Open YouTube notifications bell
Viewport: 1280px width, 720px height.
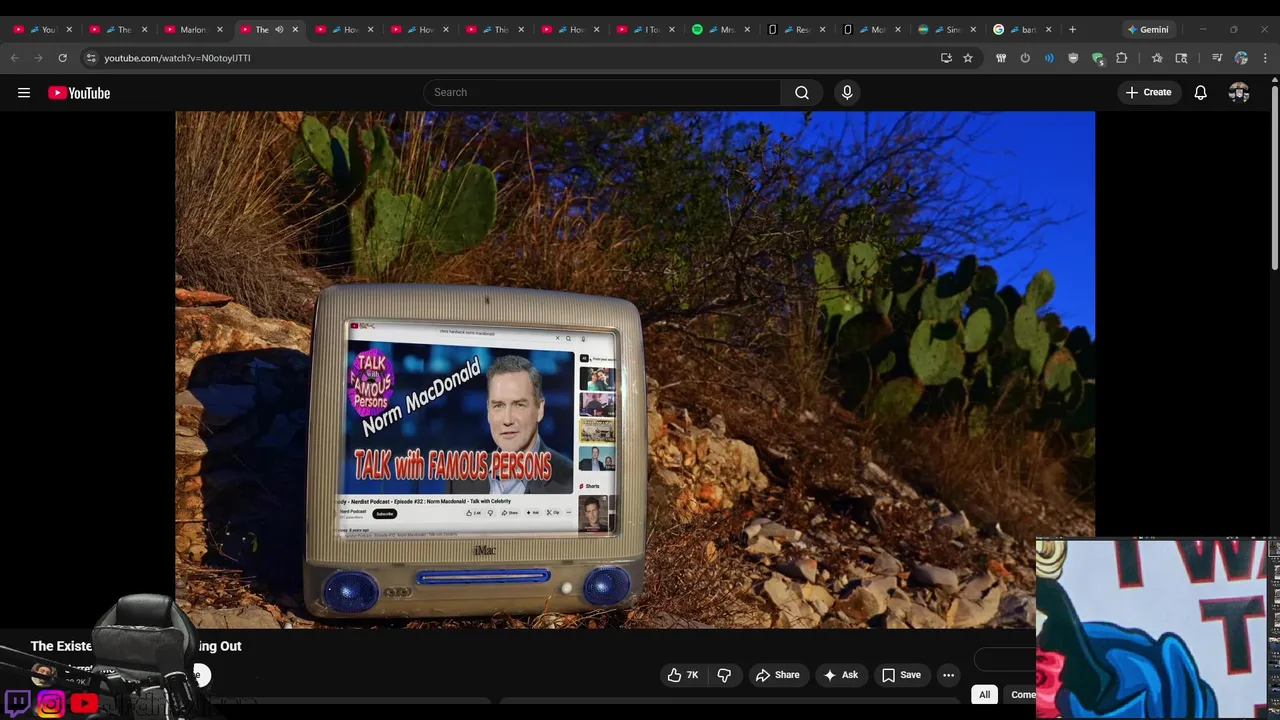1201,92
